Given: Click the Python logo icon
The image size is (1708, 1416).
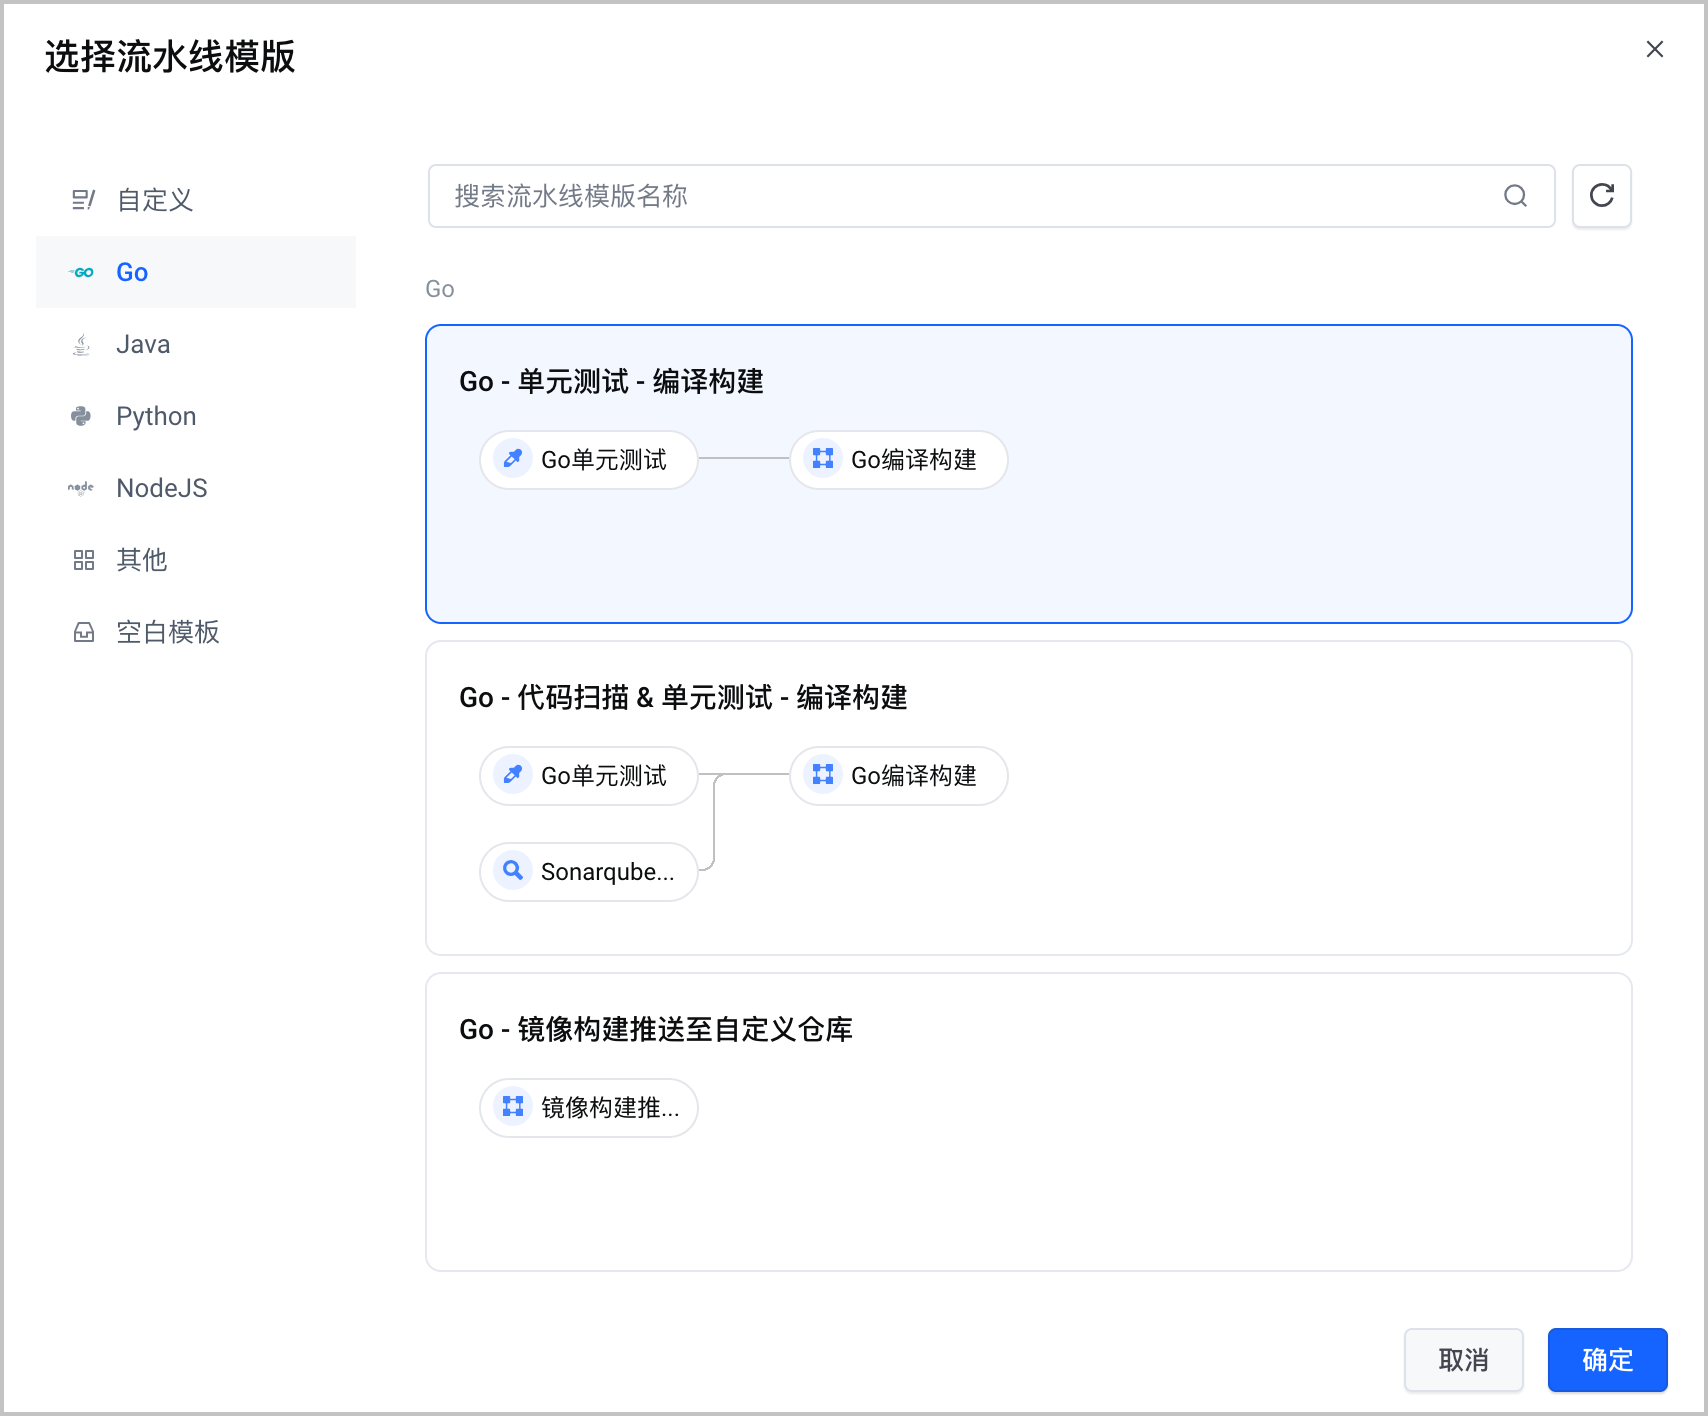Looking at the screenshot, I should [82, 416].
